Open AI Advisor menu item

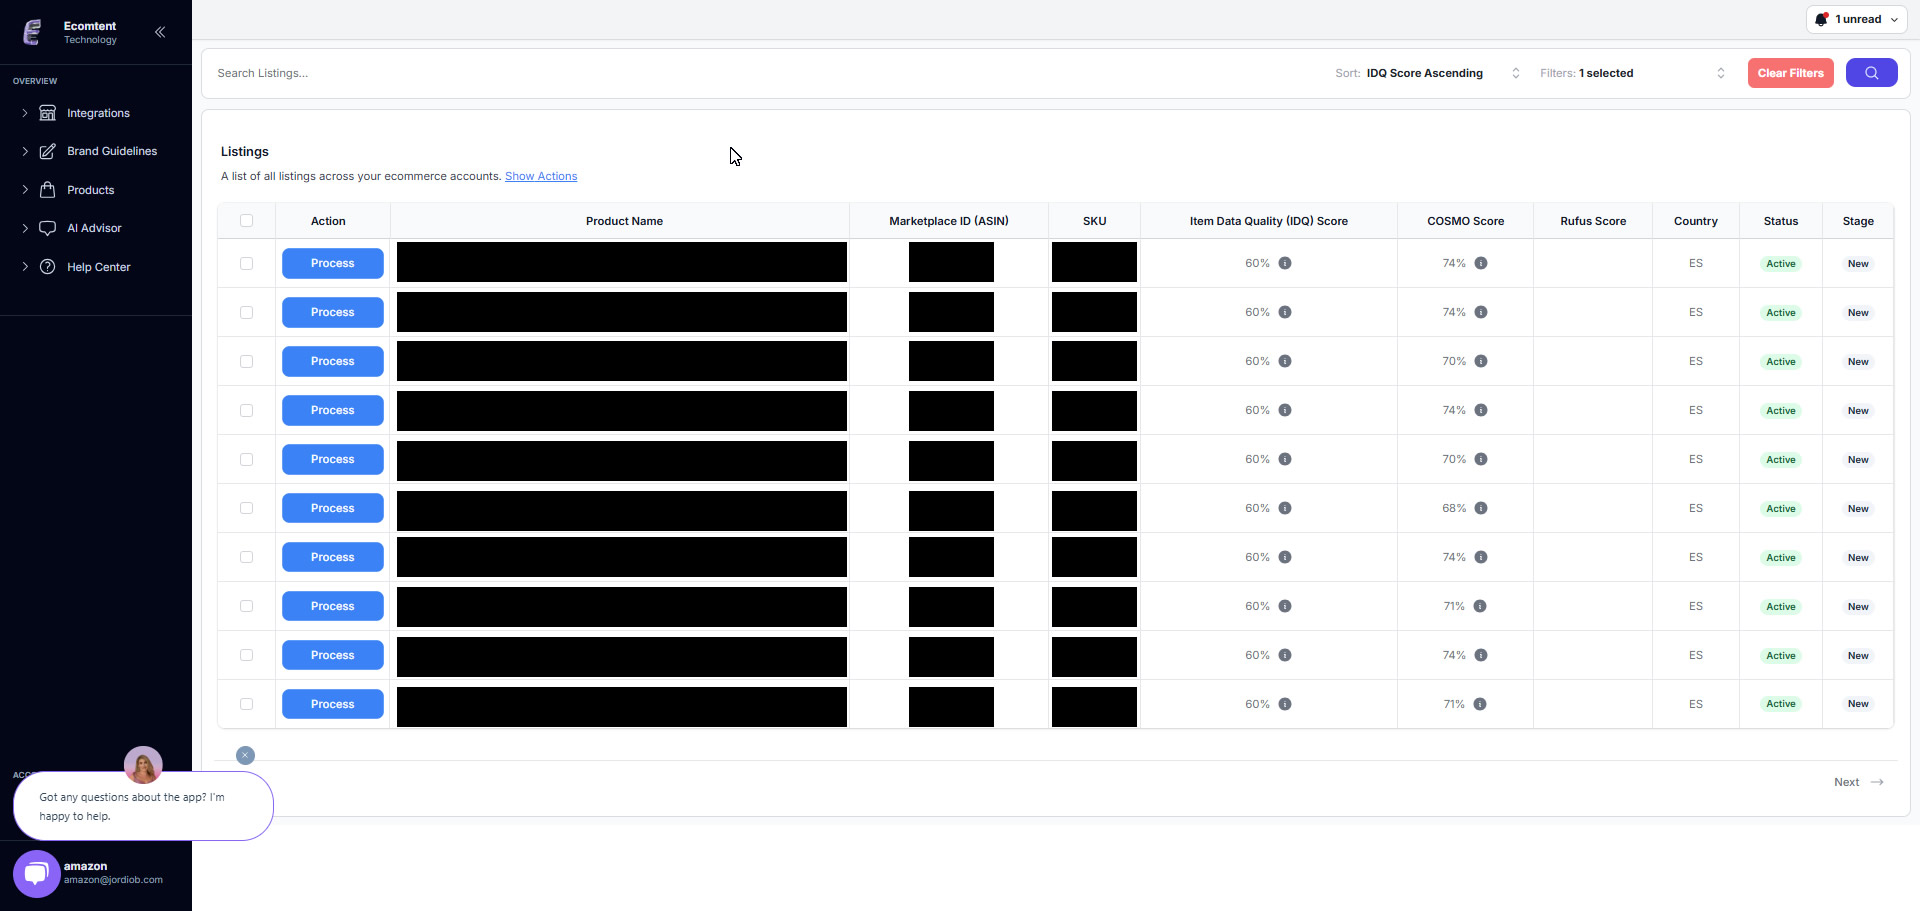96,228
